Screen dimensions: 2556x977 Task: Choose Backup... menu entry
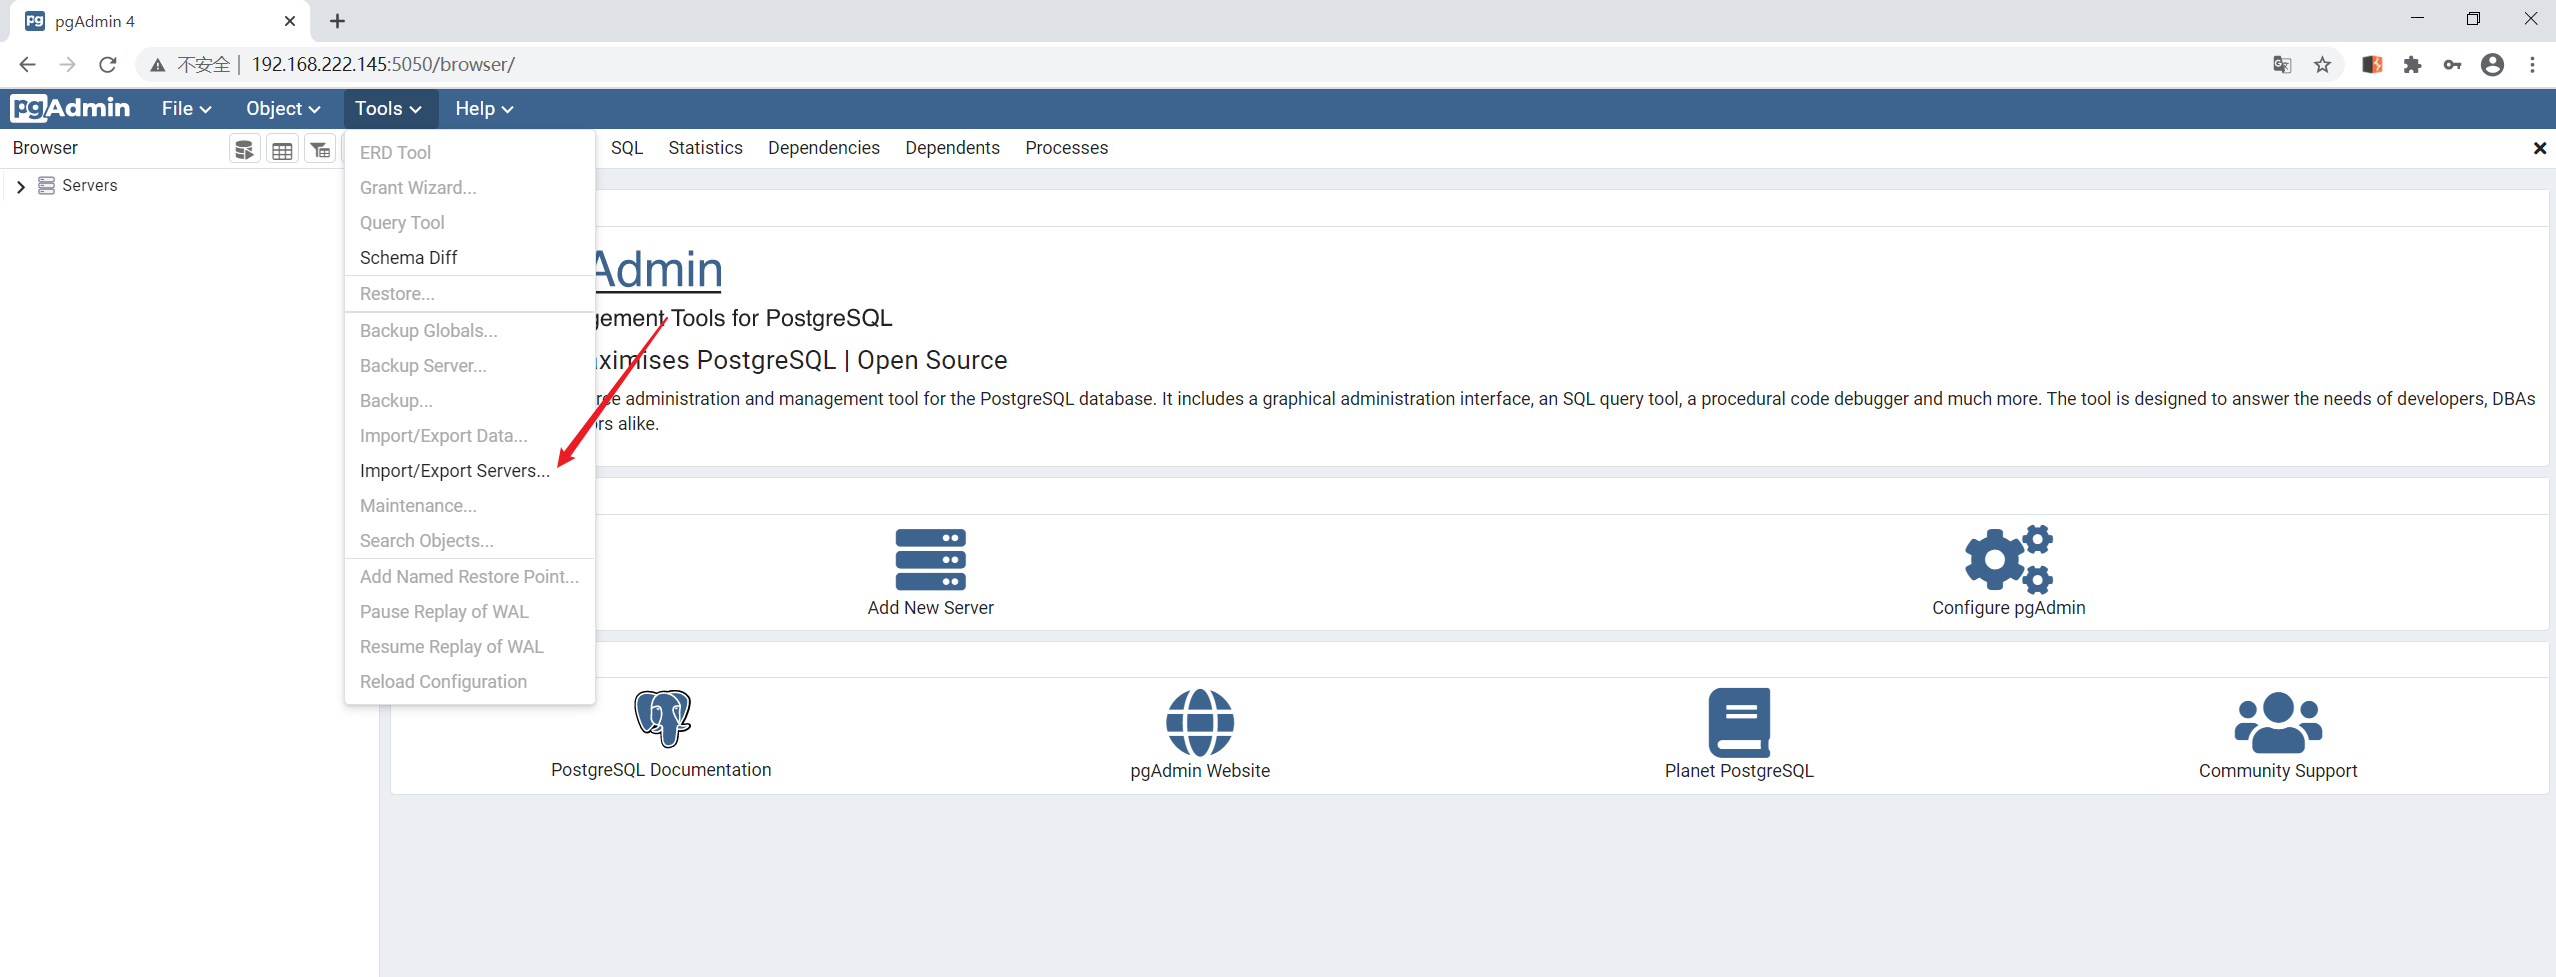(x=470, y=400)
